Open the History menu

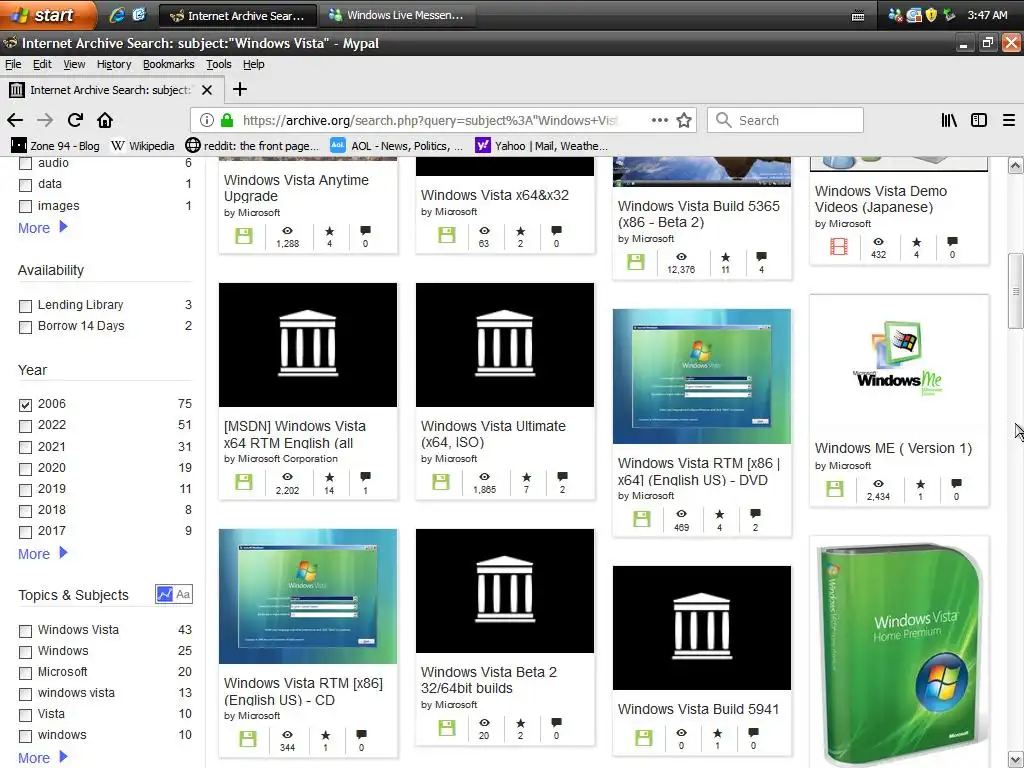click(114, 64)
